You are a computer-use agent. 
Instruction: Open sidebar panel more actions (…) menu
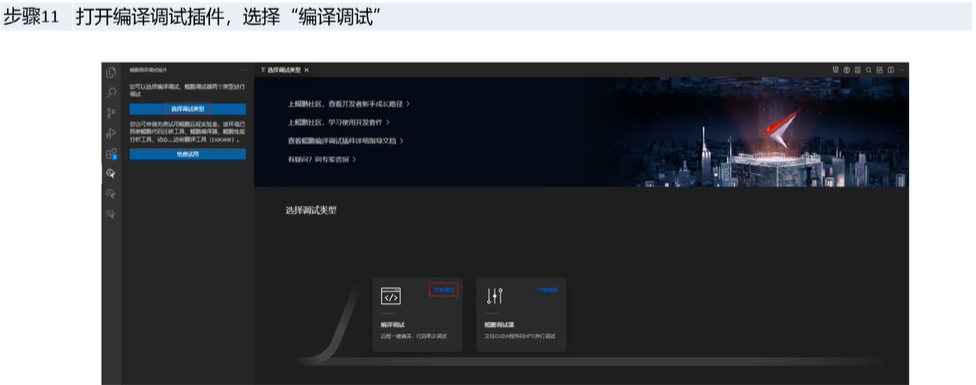tap(244, 70)
